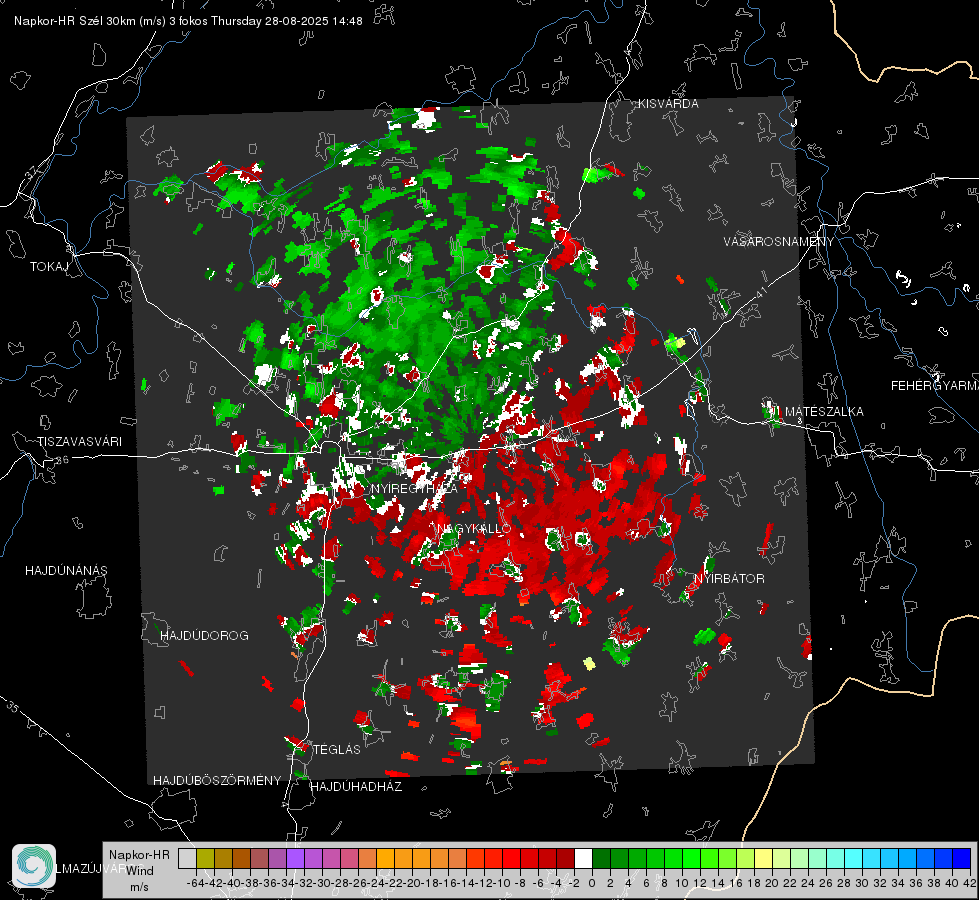Select the NYÍRBÁTOR town label
979x900 pixels.
pos(729,579)
